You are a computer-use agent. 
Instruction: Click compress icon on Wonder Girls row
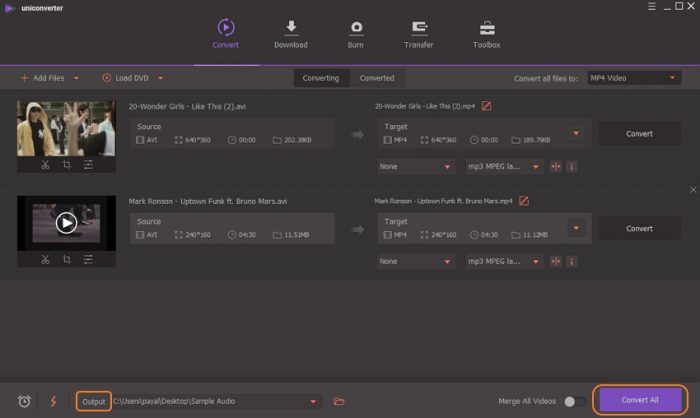pos(556,167)
